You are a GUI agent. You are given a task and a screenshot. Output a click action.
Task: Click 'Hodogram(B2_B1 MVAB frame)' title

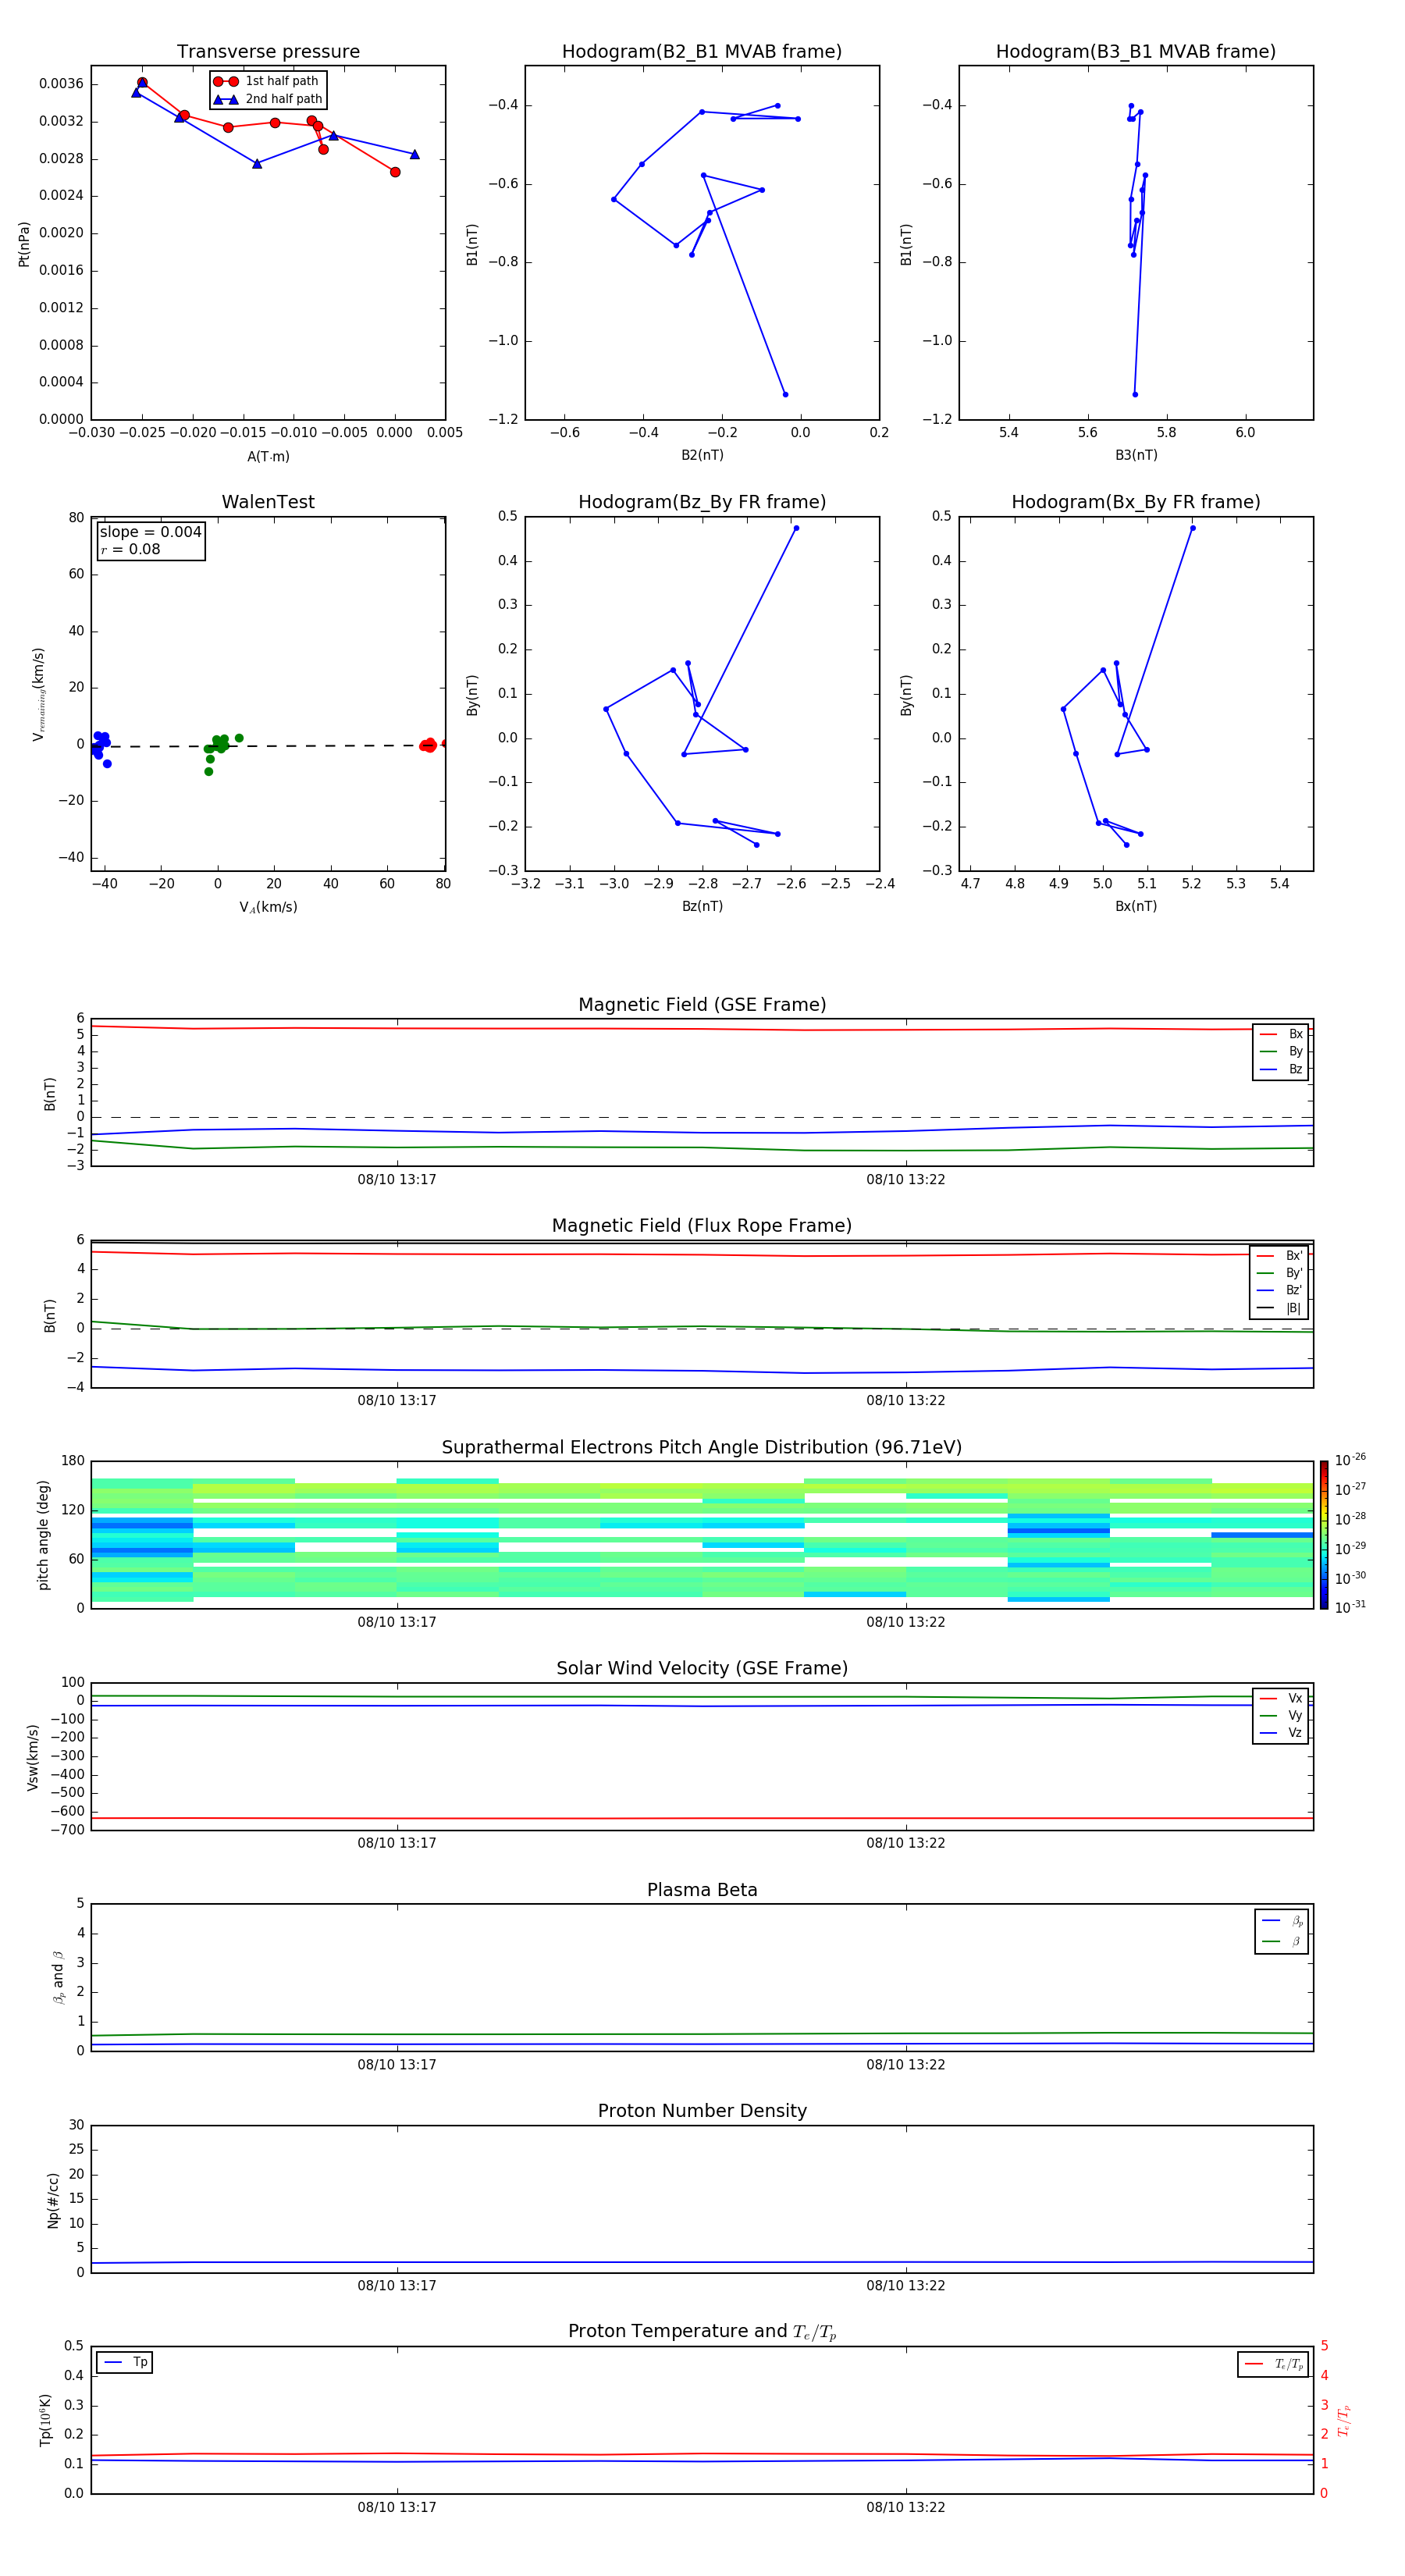pyautogui.click(x=702, y=52)
